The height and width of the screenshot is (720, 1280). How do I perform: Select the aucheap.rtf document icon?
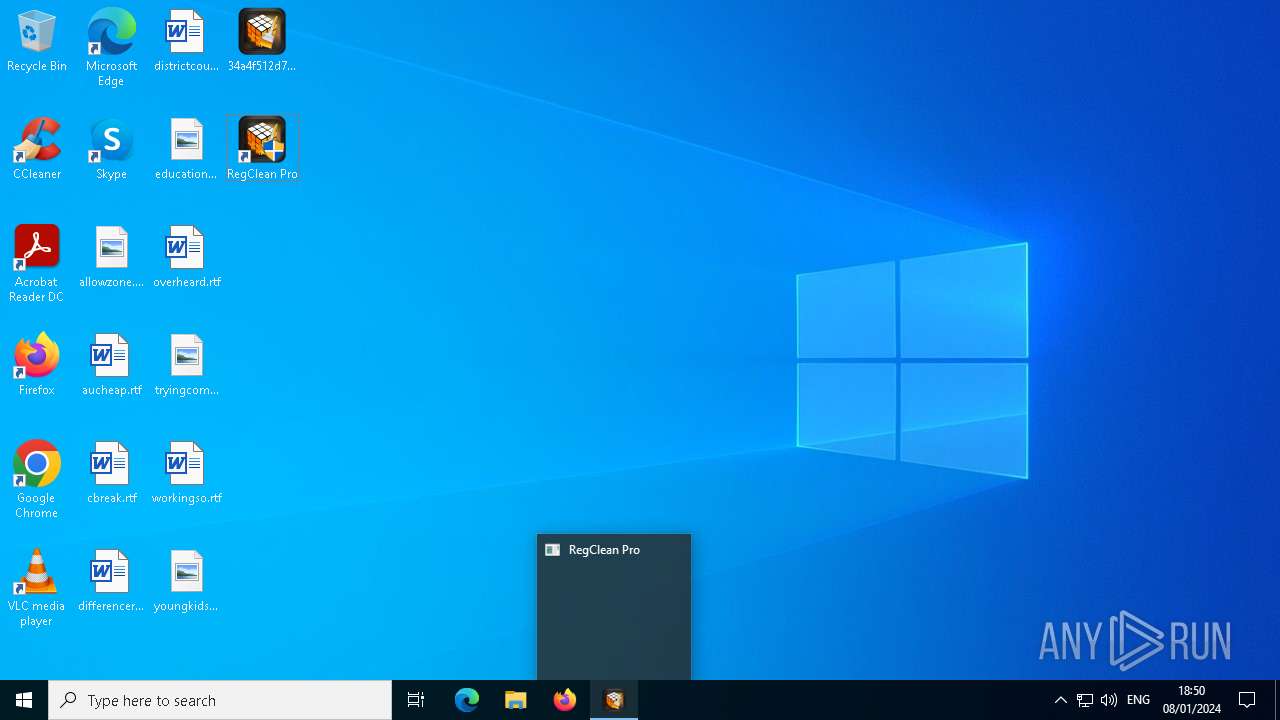coord(111,366)
